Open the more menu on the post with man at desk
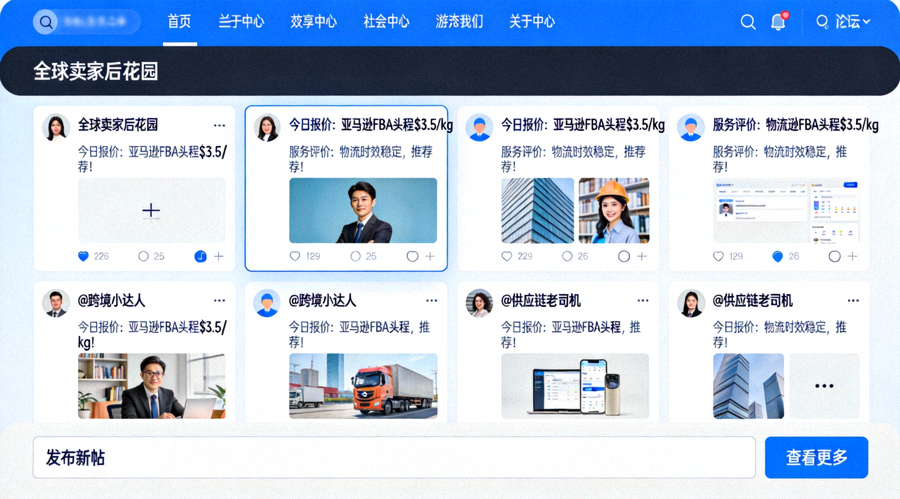The height and width of the screenshot is (499, 900). coord(219,300)
